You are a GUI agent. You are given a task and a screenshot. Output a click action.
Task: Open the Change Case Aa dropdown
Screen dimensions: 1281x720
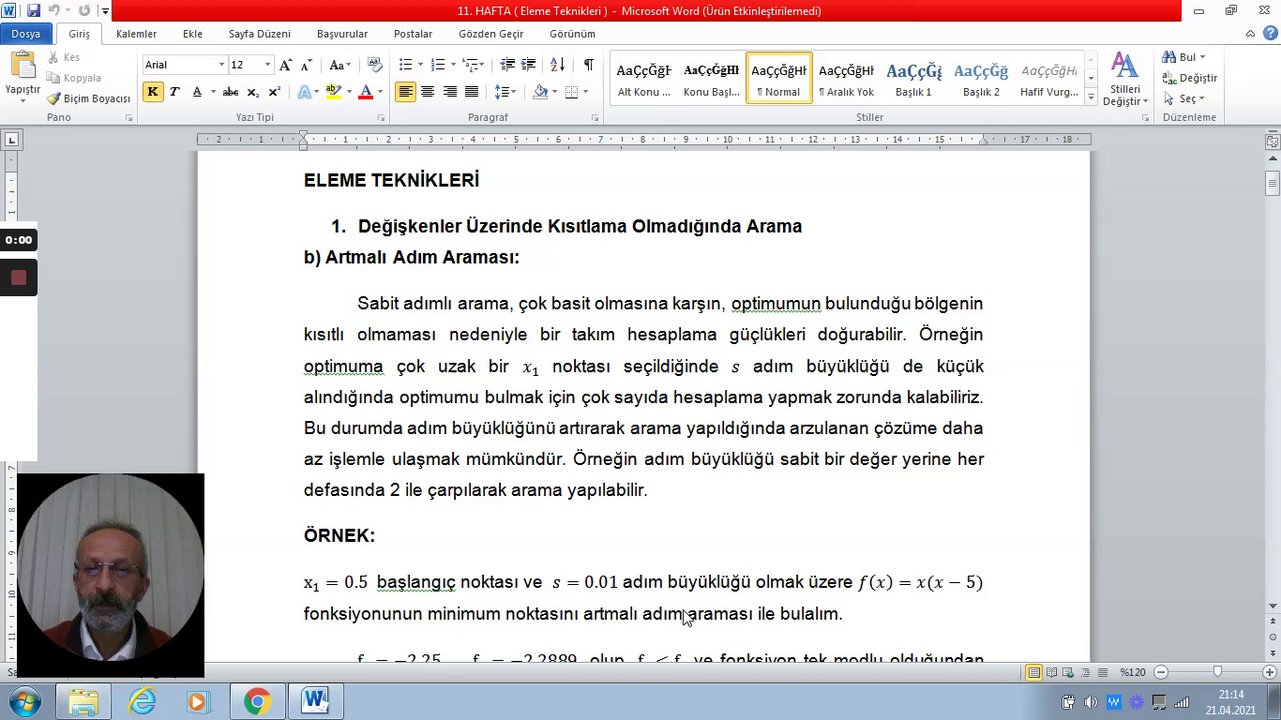pos(339,65)
